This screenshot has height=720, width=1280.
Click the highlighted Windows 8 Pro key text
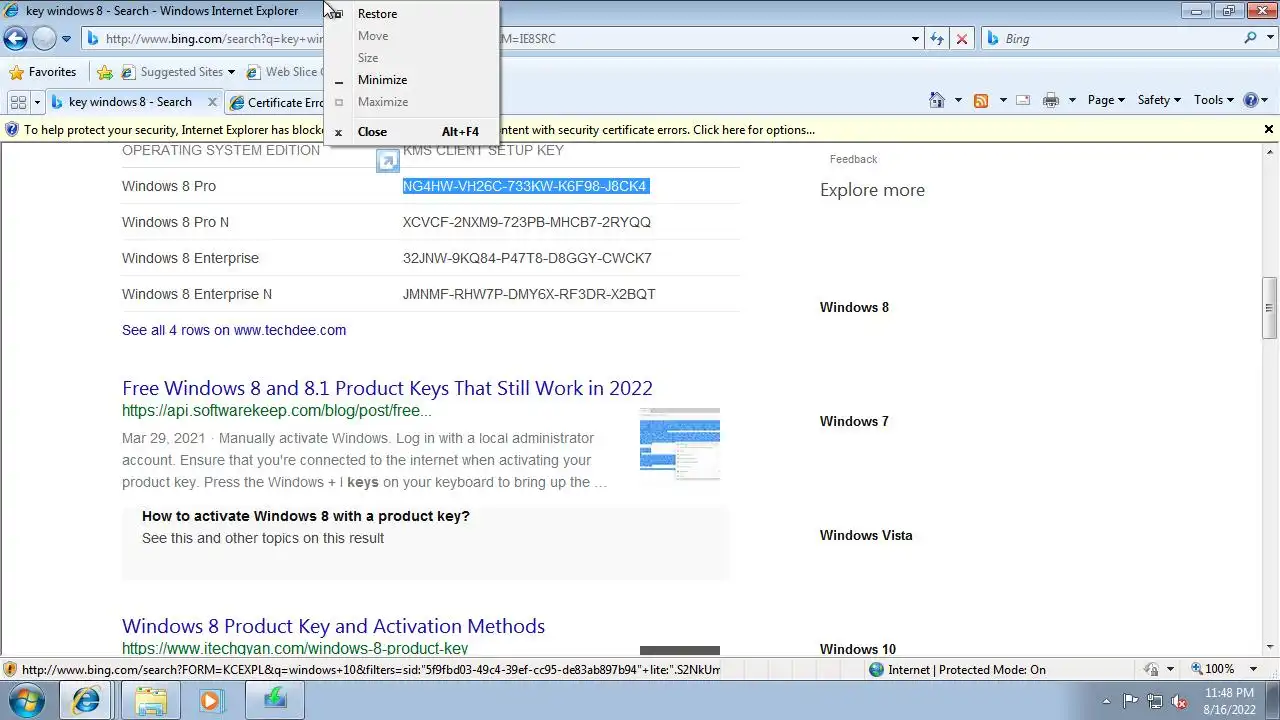click(525, 186)
